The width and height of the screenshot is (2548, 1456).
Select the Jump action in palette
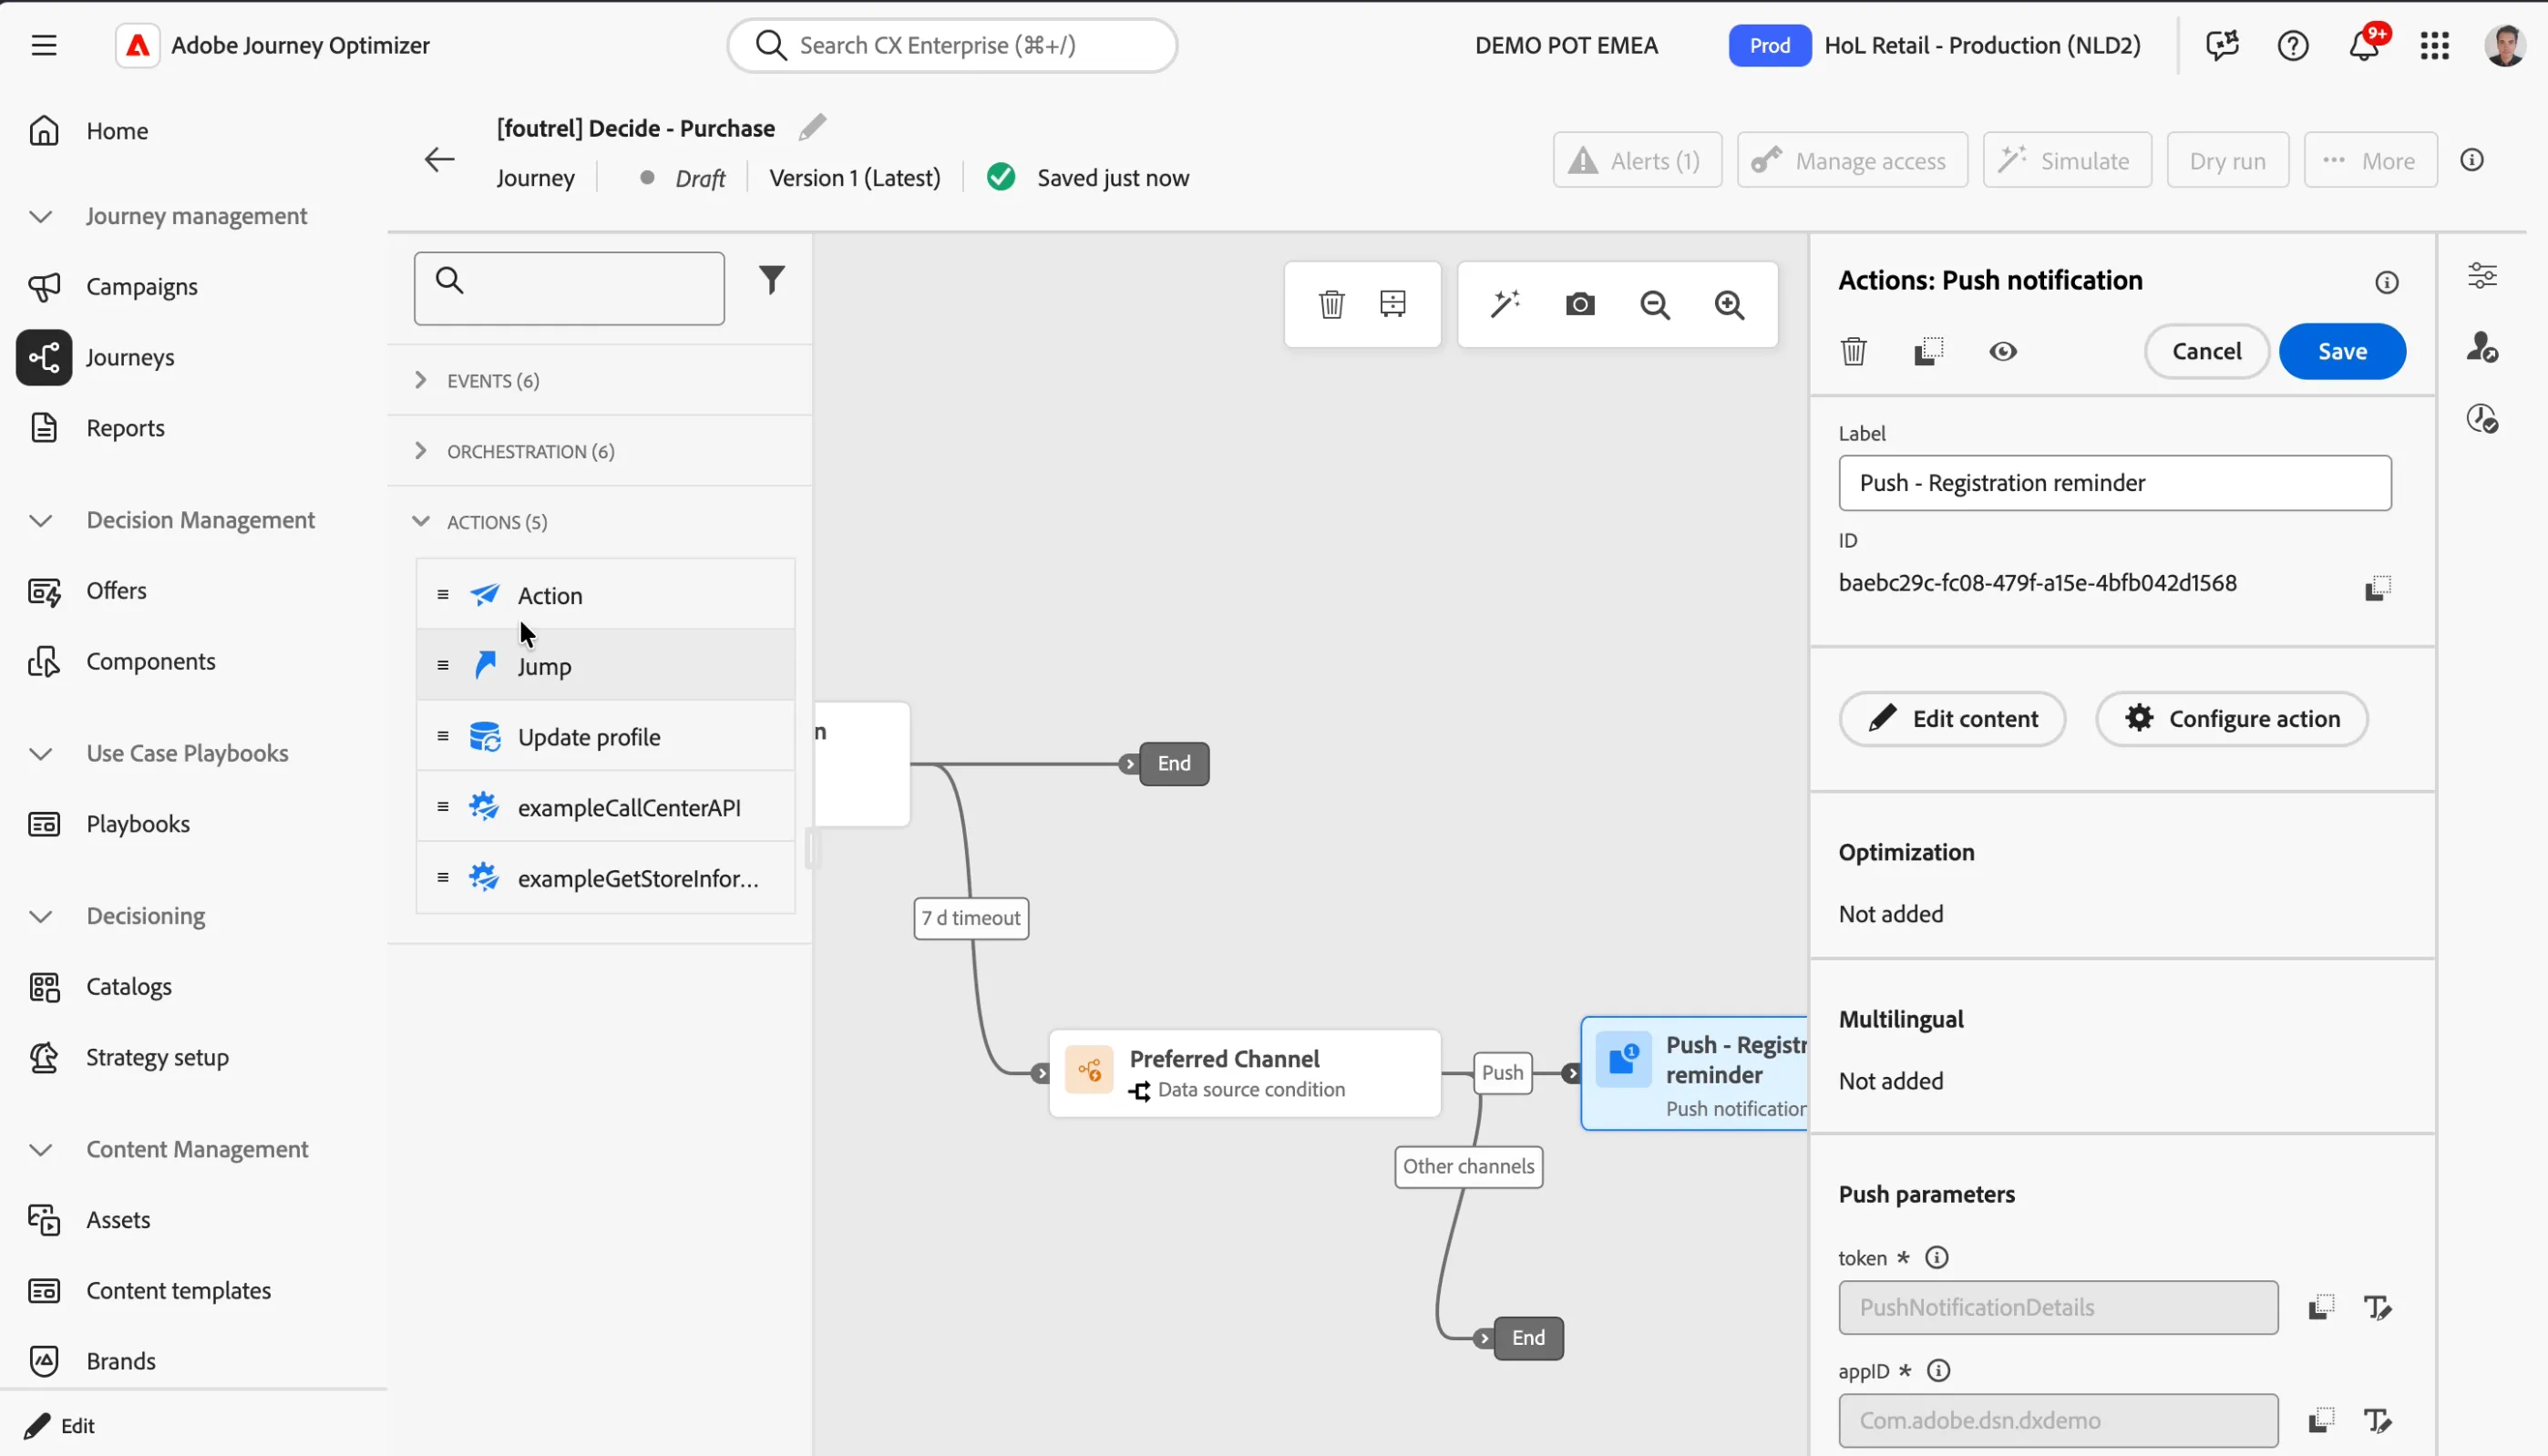coord(606,666)
